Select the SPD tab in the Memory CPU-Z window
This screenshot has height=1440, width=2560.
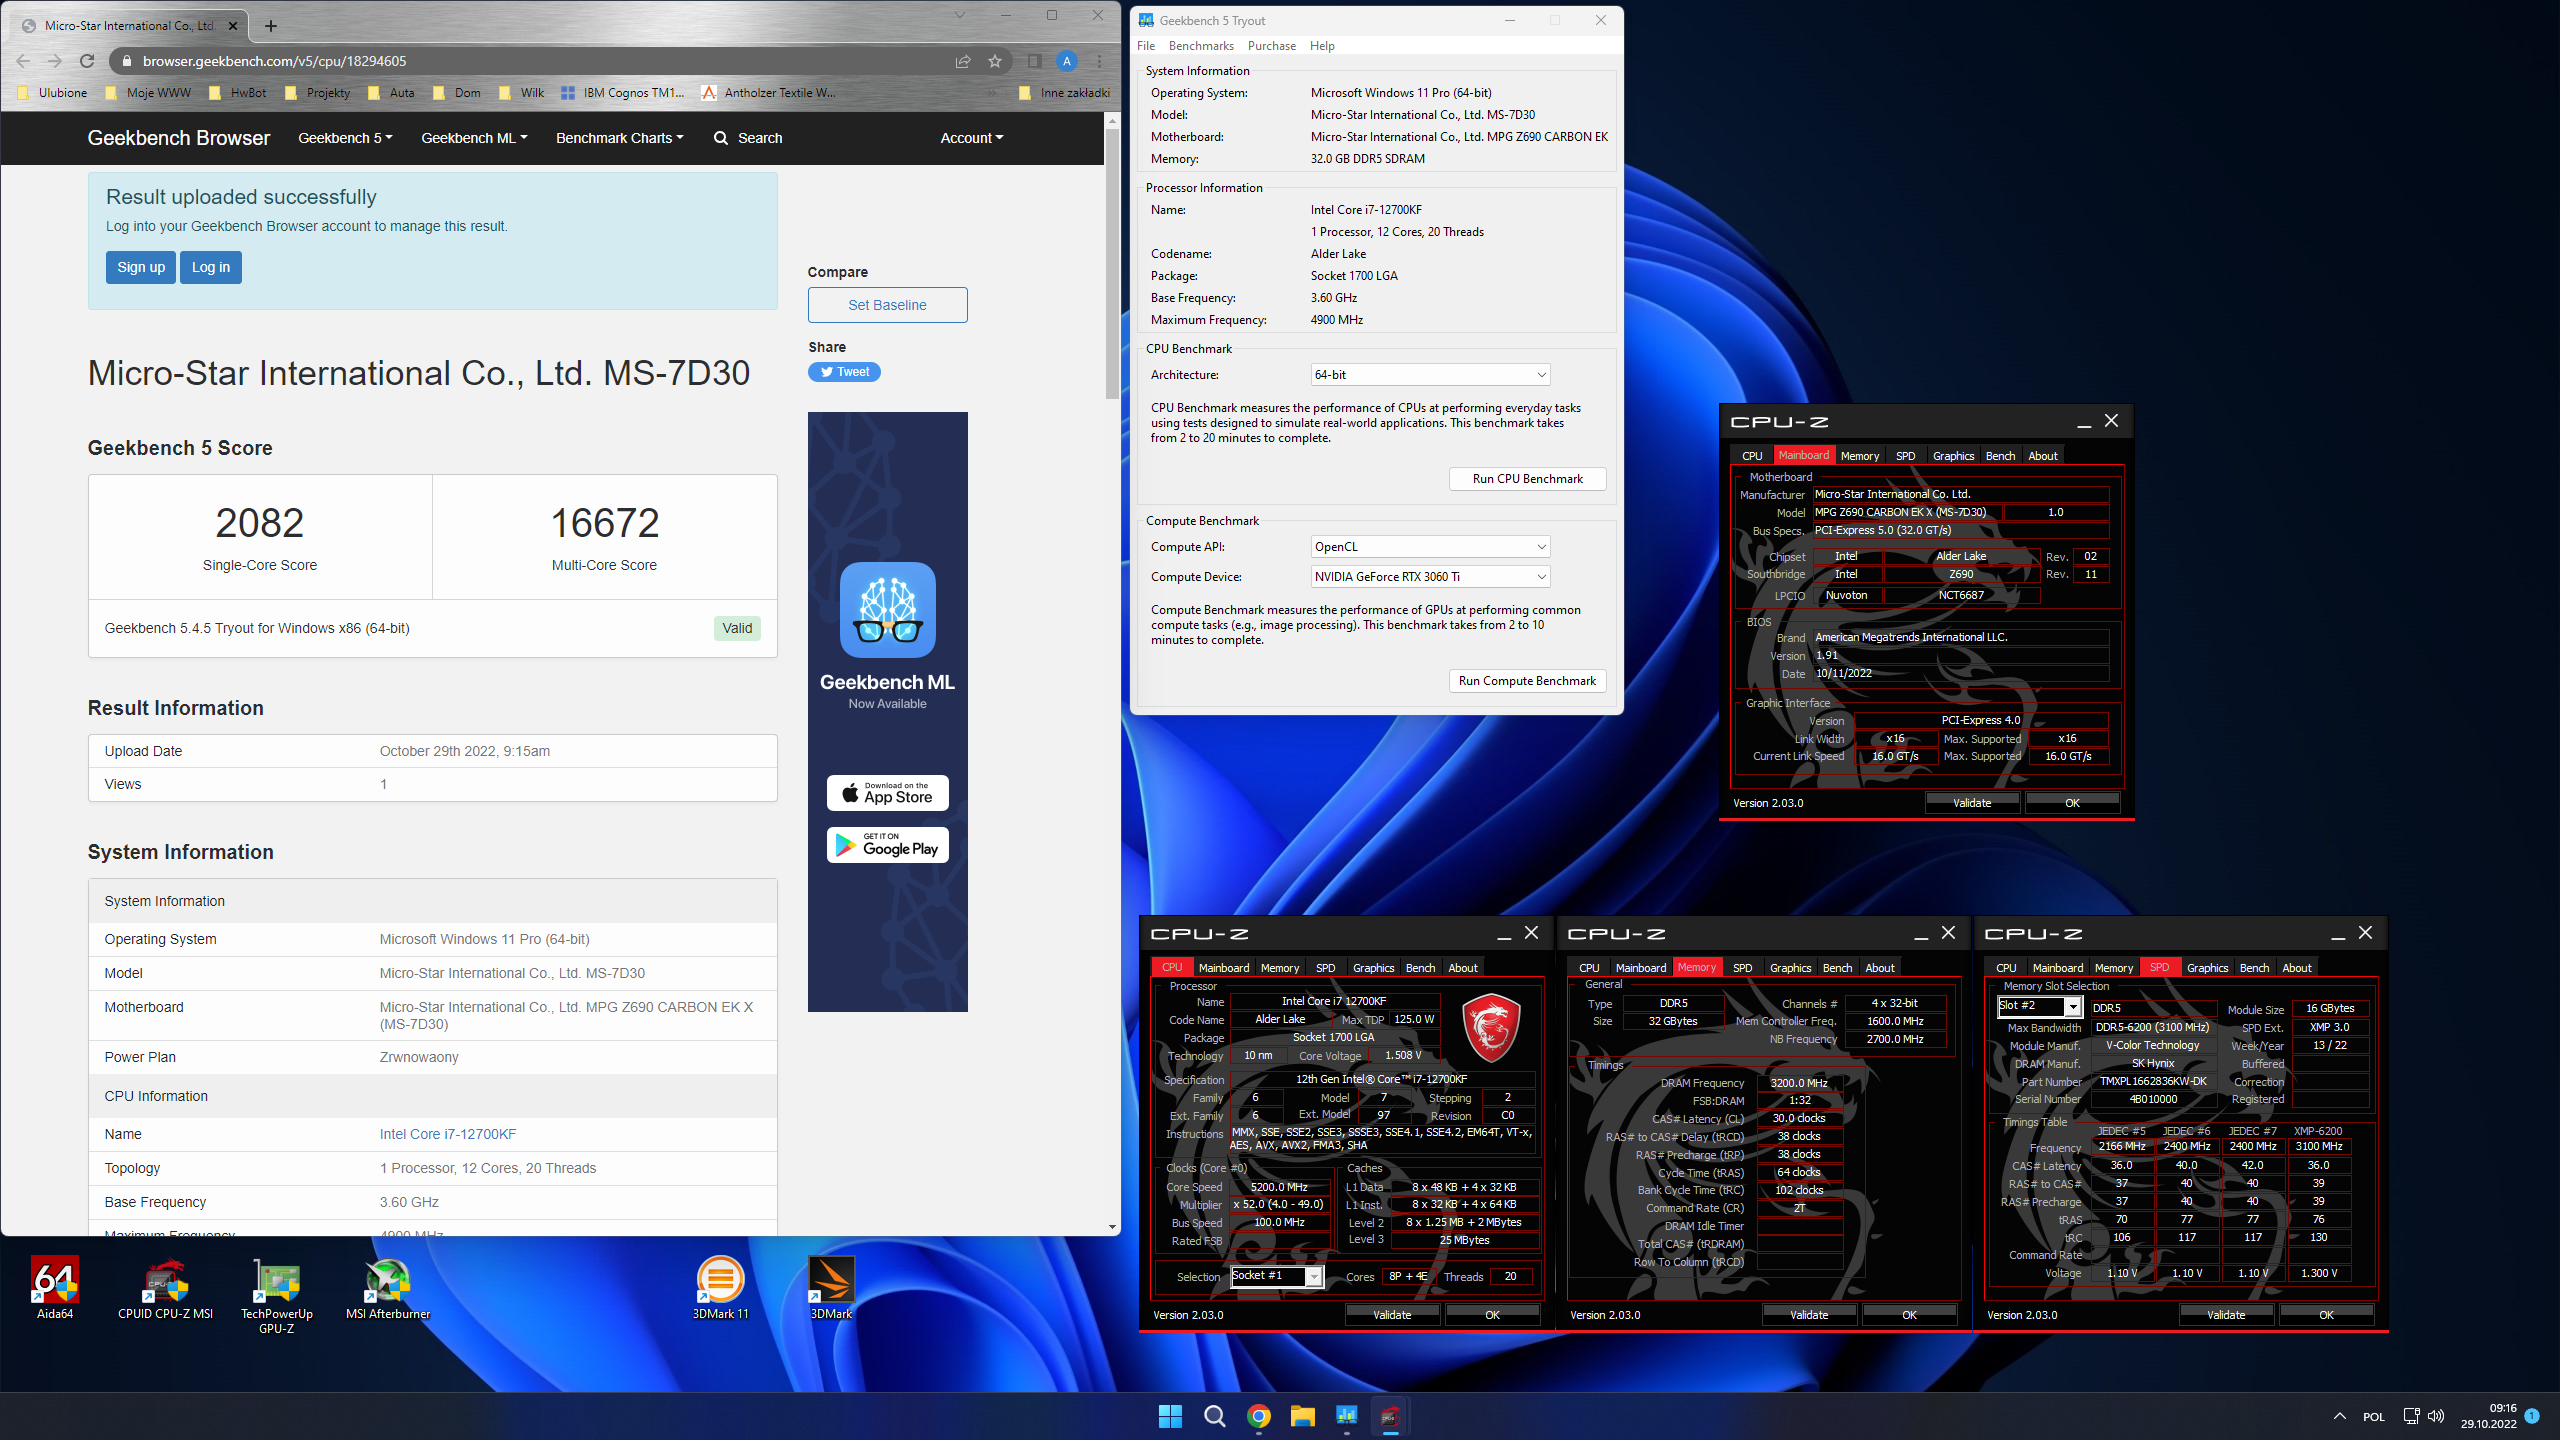pyautogui.click(x=1742, y=968)
